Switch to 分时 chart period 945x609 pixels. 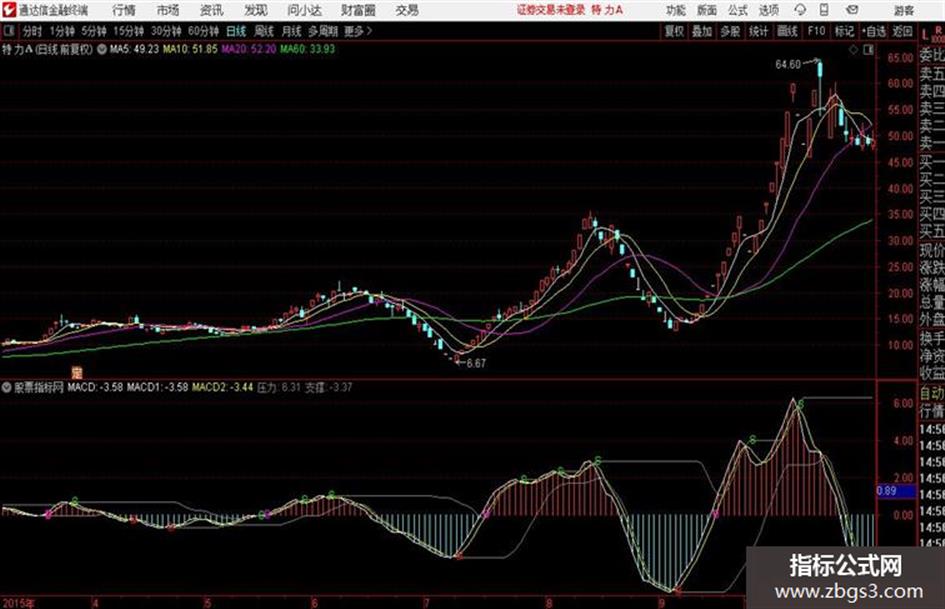tap(32, 31)
